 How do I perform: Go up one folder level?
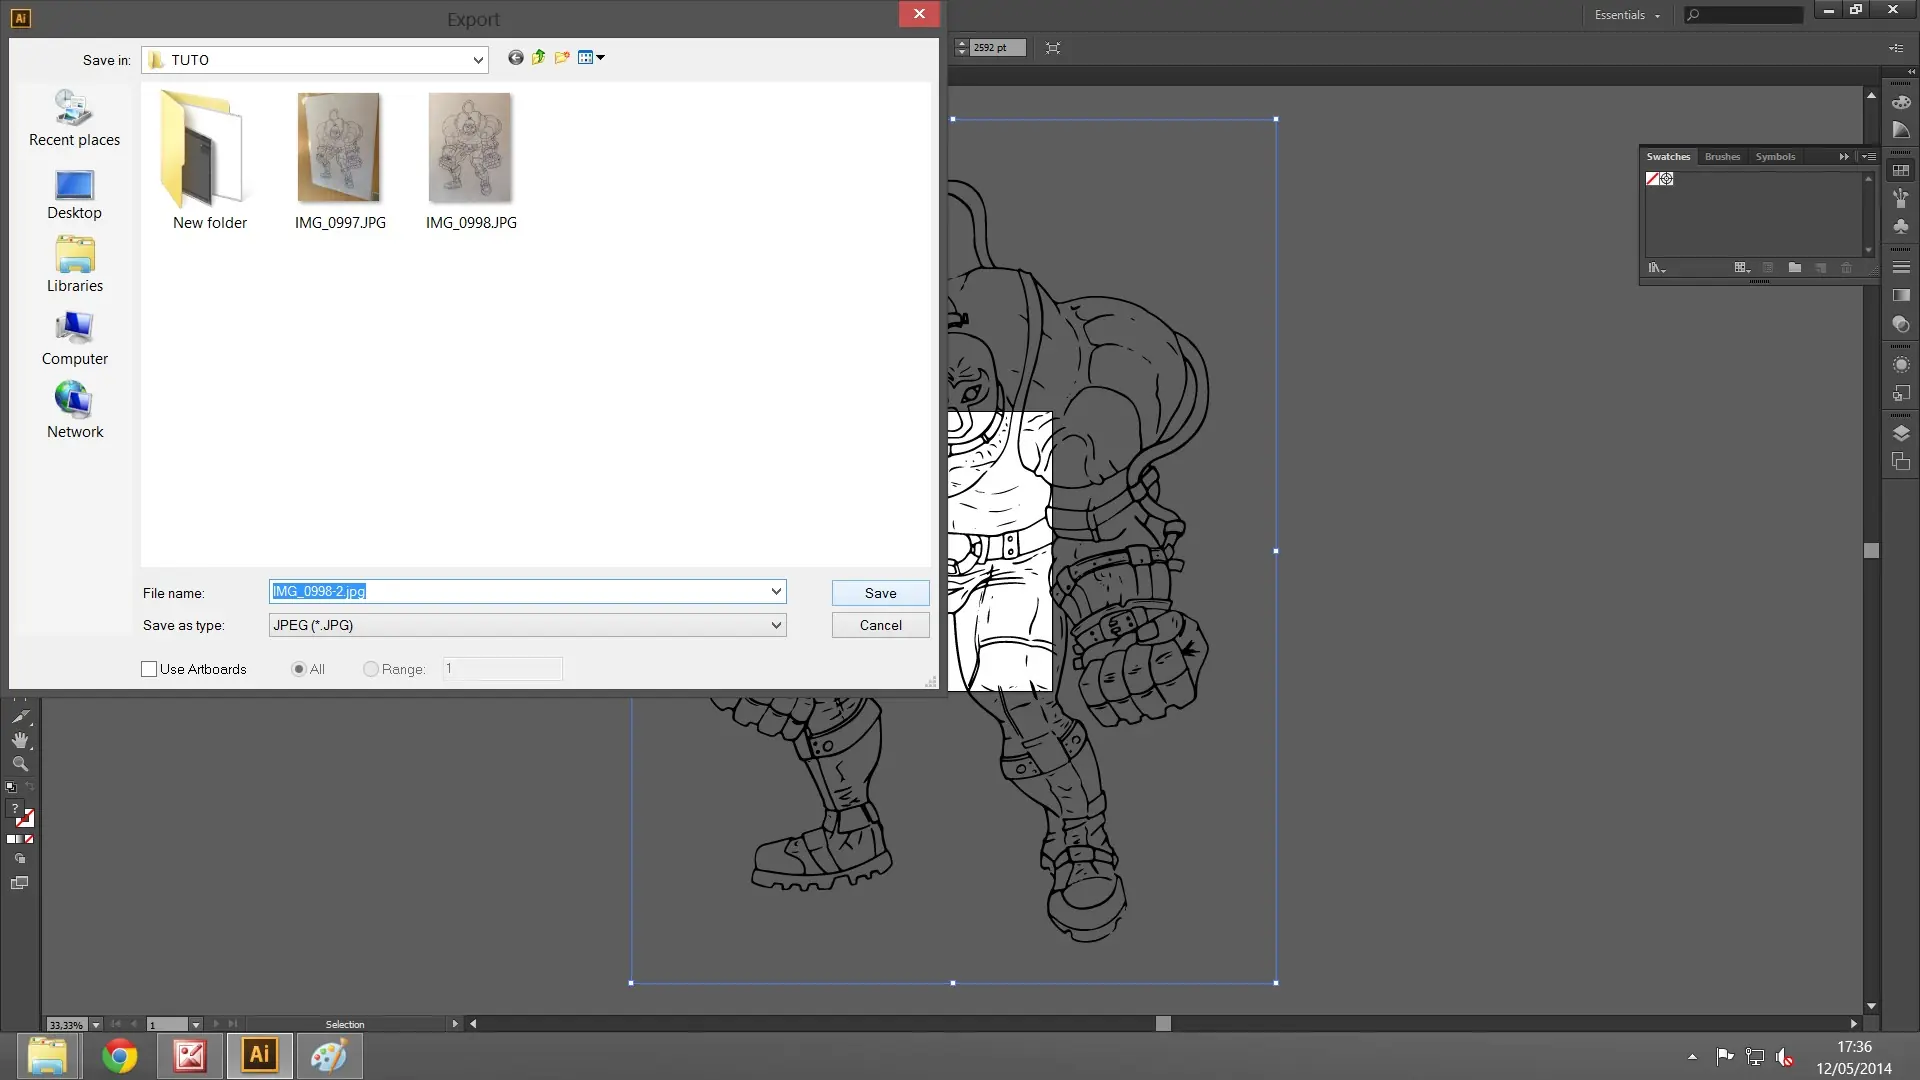(x=539, y=58)
